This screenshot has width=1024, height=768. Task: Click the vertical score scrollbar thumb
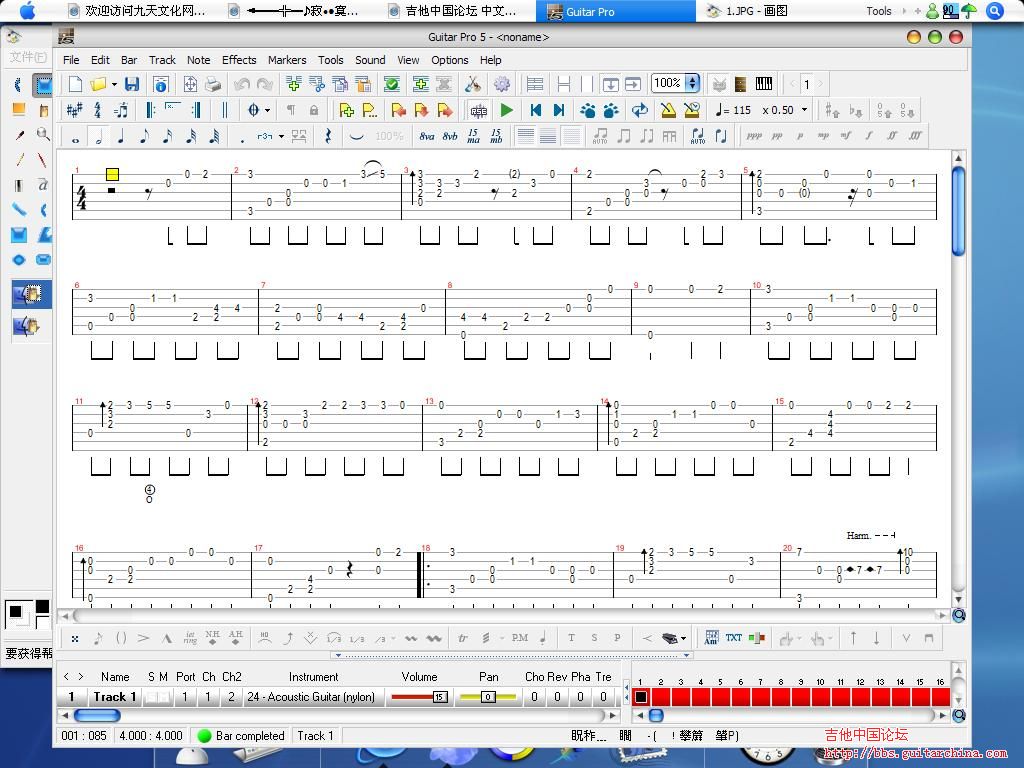coord(958,212)
